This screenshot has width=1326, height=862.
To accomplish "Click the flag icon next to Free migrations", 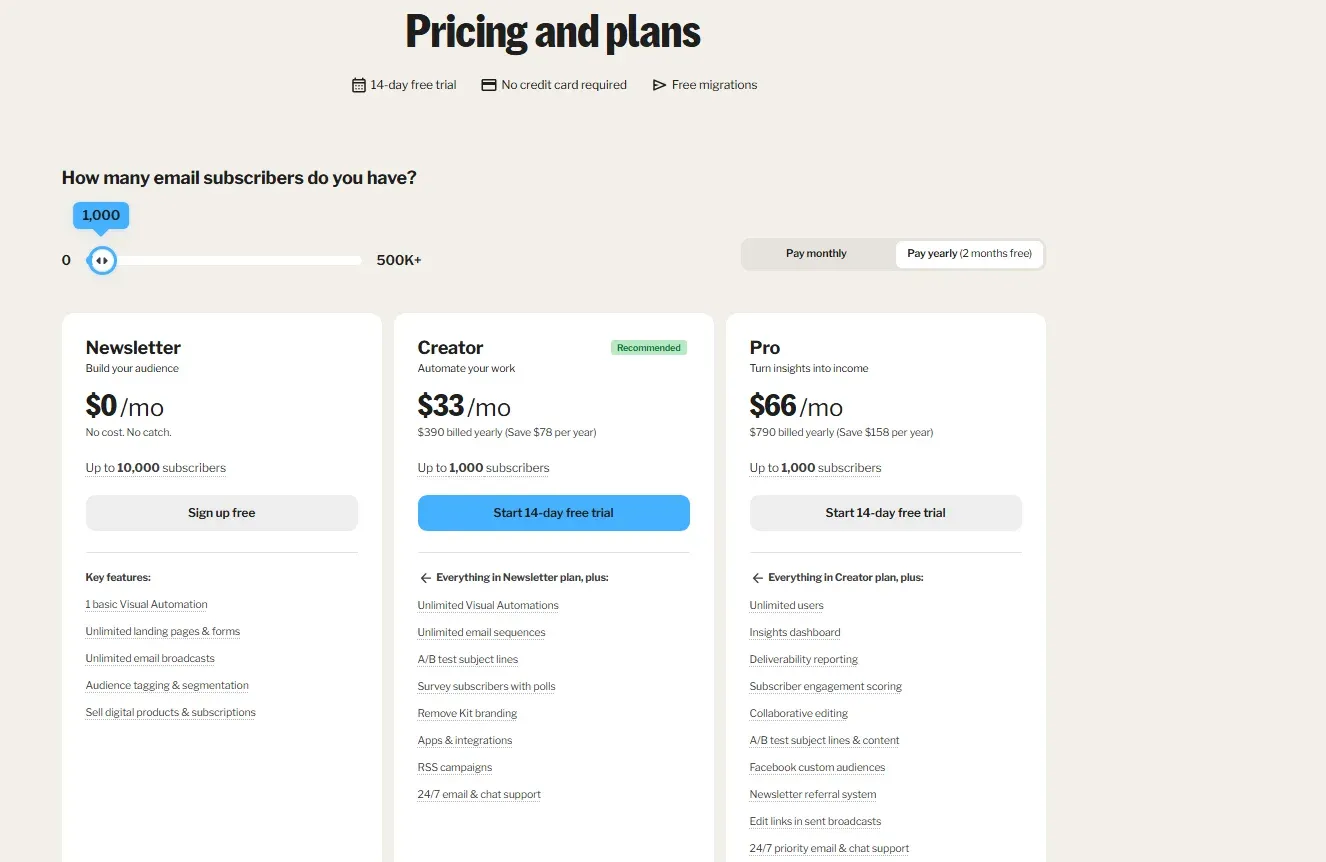I will tap(659, 85).
